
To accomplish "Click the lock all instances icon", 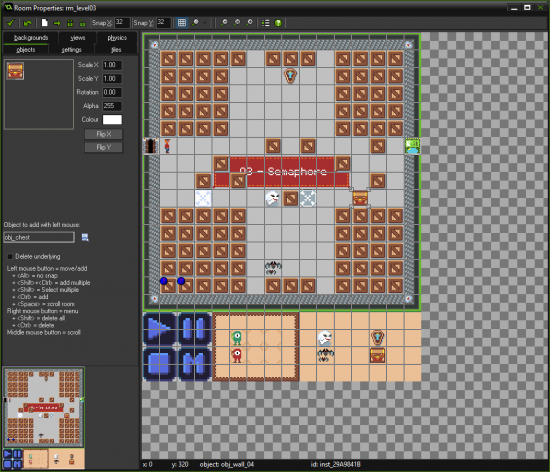I will [70, 23].
